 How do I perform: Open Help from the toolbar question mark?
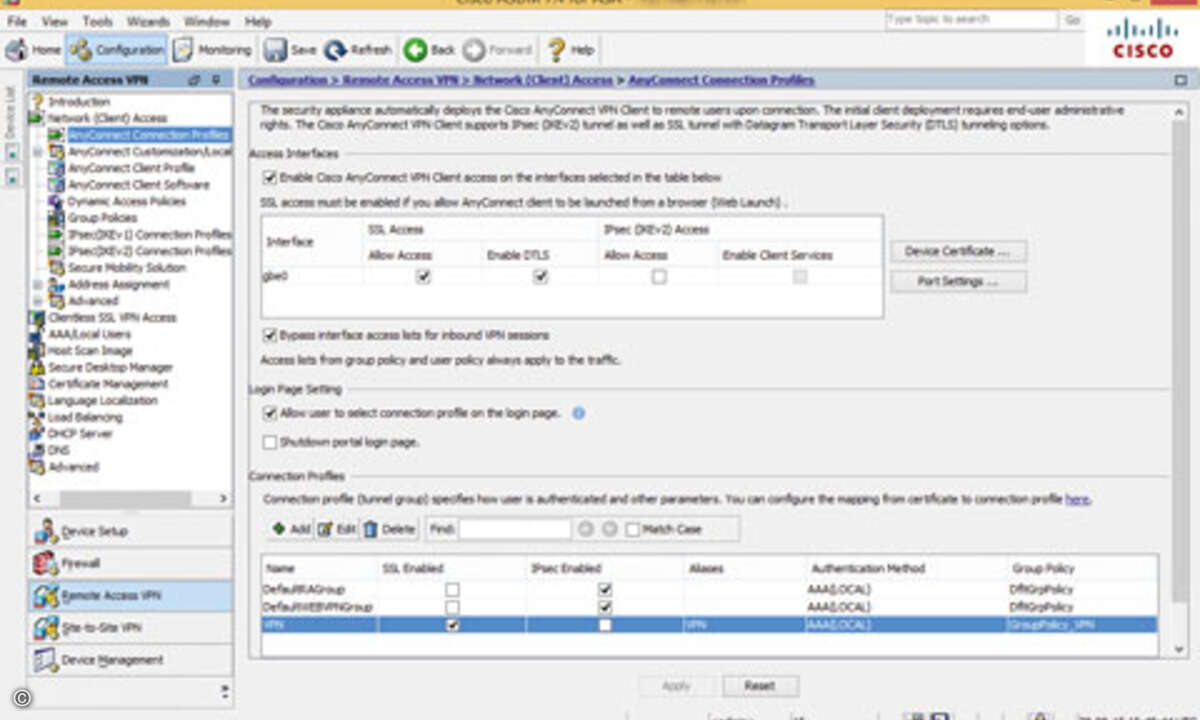(570, 49)
